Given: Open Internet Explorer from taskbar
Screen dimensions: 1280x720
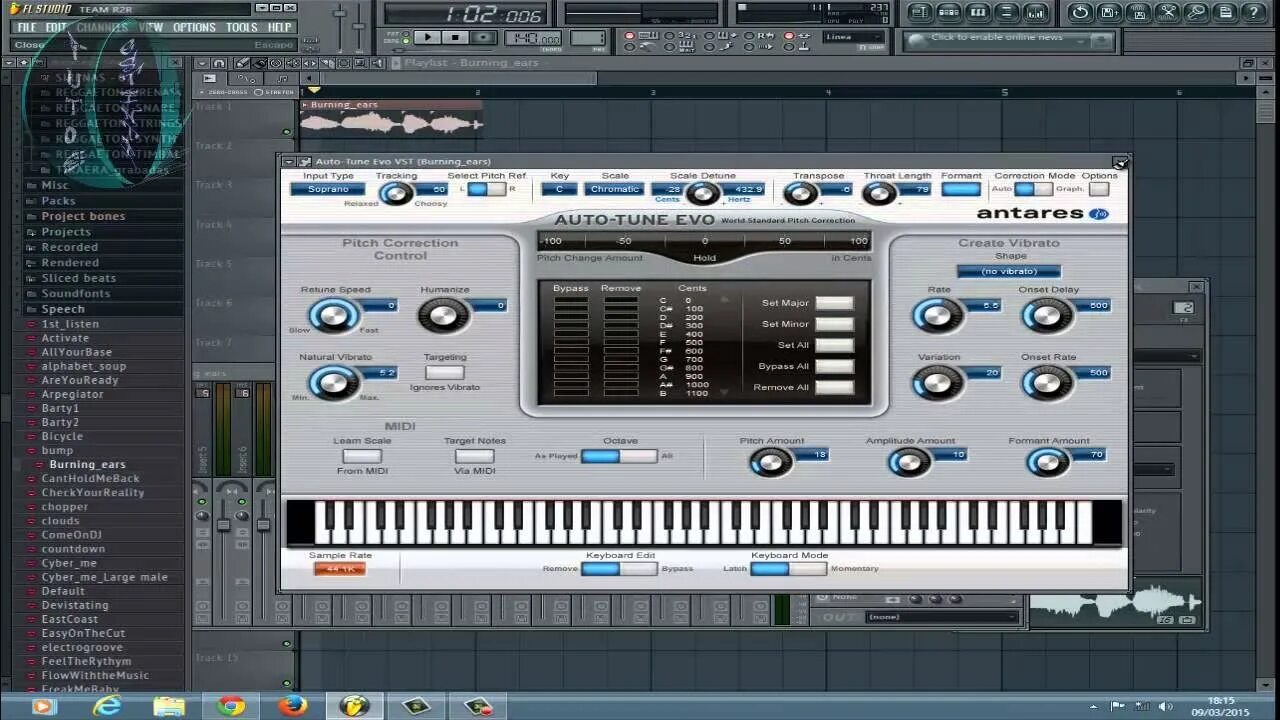Looking at the screenshot, I should 106,706.
